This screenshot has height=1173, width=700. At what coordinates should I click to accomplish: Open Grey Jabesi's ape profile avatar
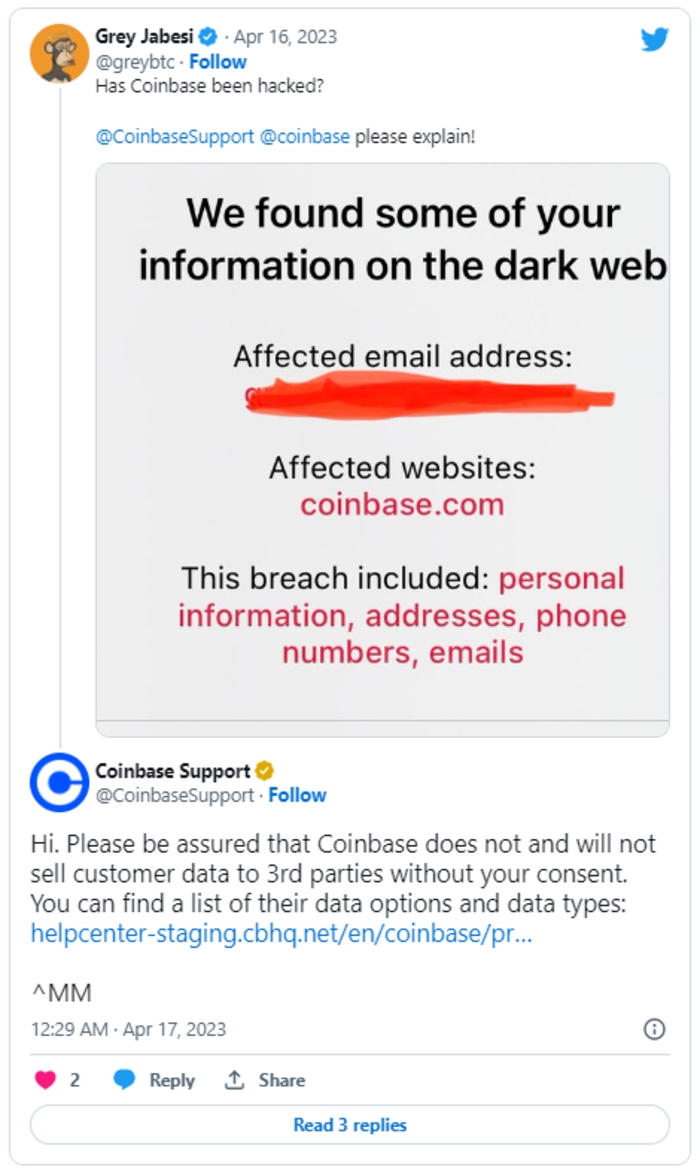pyautogui.click(x=59, y=53)
